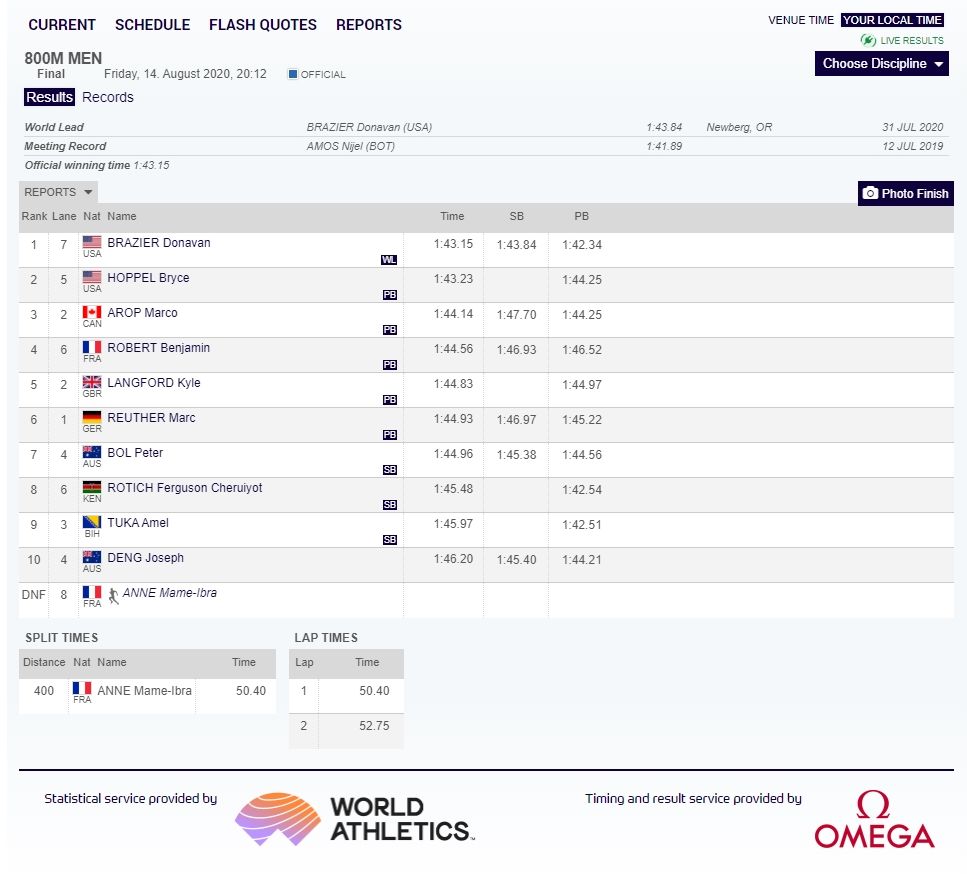Click the WL badge in Brazier's row
The height and width of the screenshot is (874, 967).
pos(389,260)
